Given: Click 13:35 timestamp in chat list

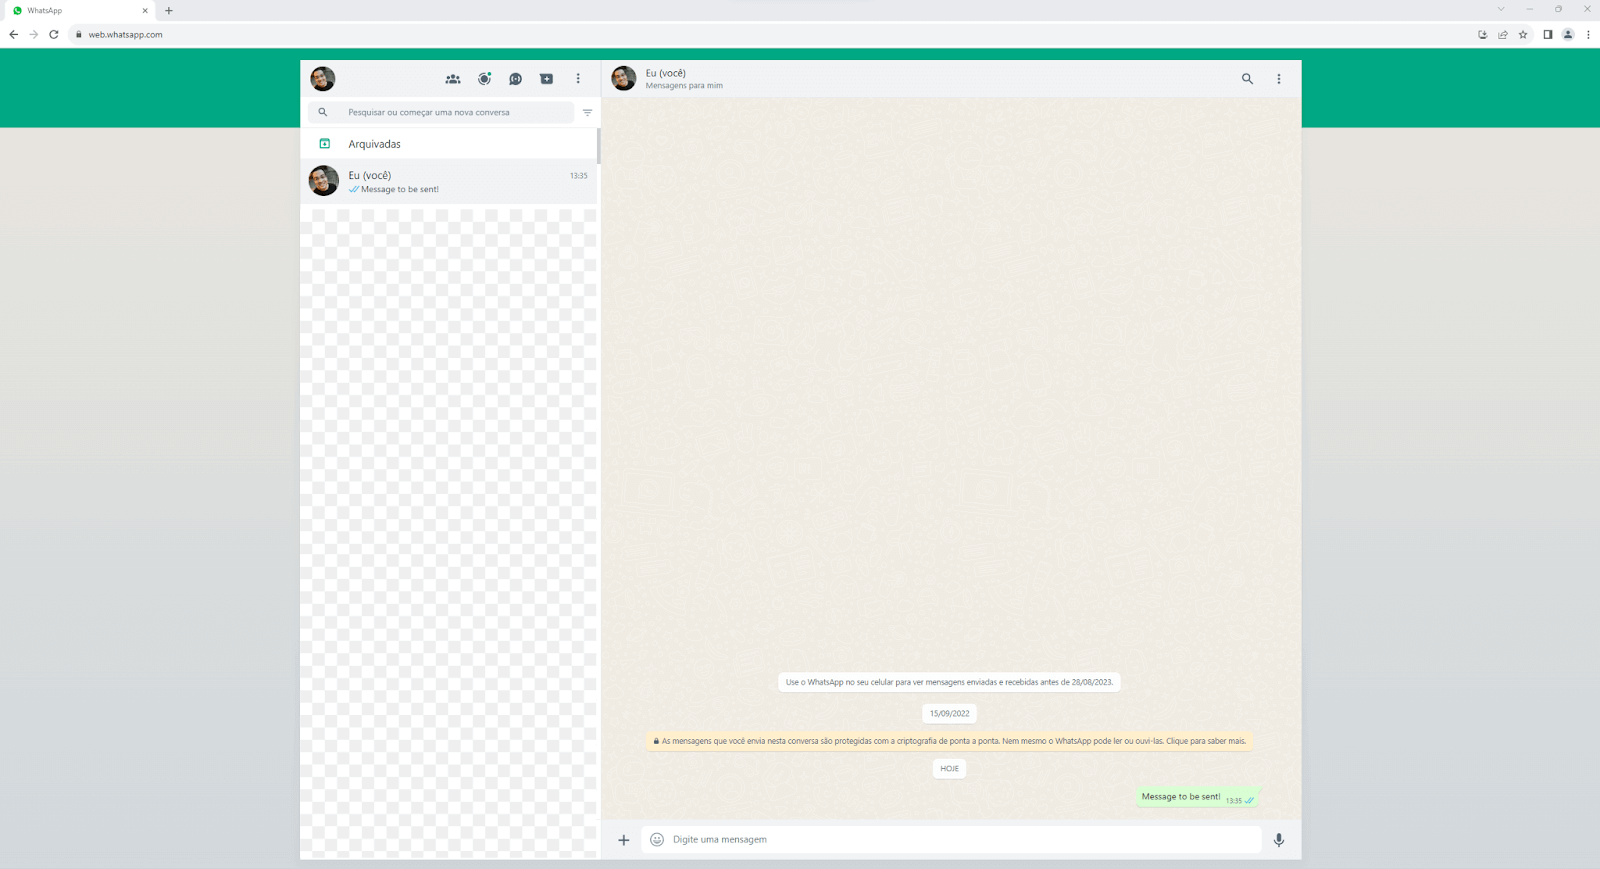Looking at the screenshot, I should pyautogui.click(x=579, y=176).
